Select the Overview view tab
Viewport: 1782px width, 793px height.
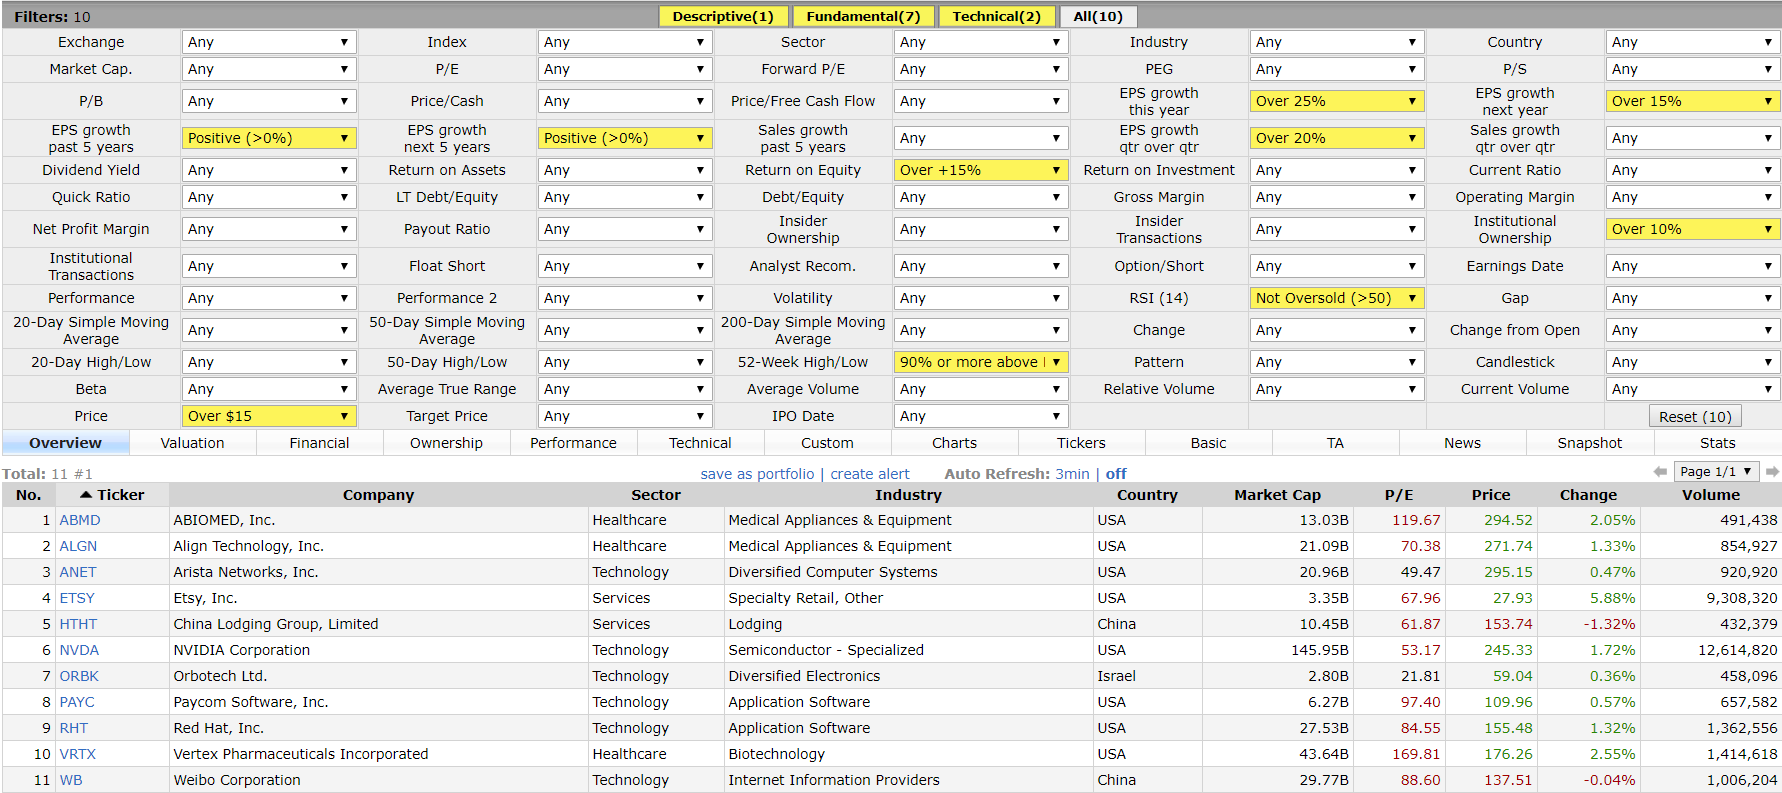click(x=65, y=443)
